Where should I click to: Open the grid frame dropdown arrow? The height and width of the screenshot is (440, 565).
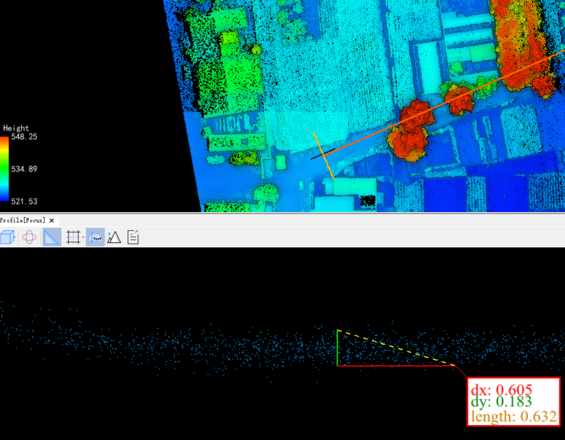(83, 237)
